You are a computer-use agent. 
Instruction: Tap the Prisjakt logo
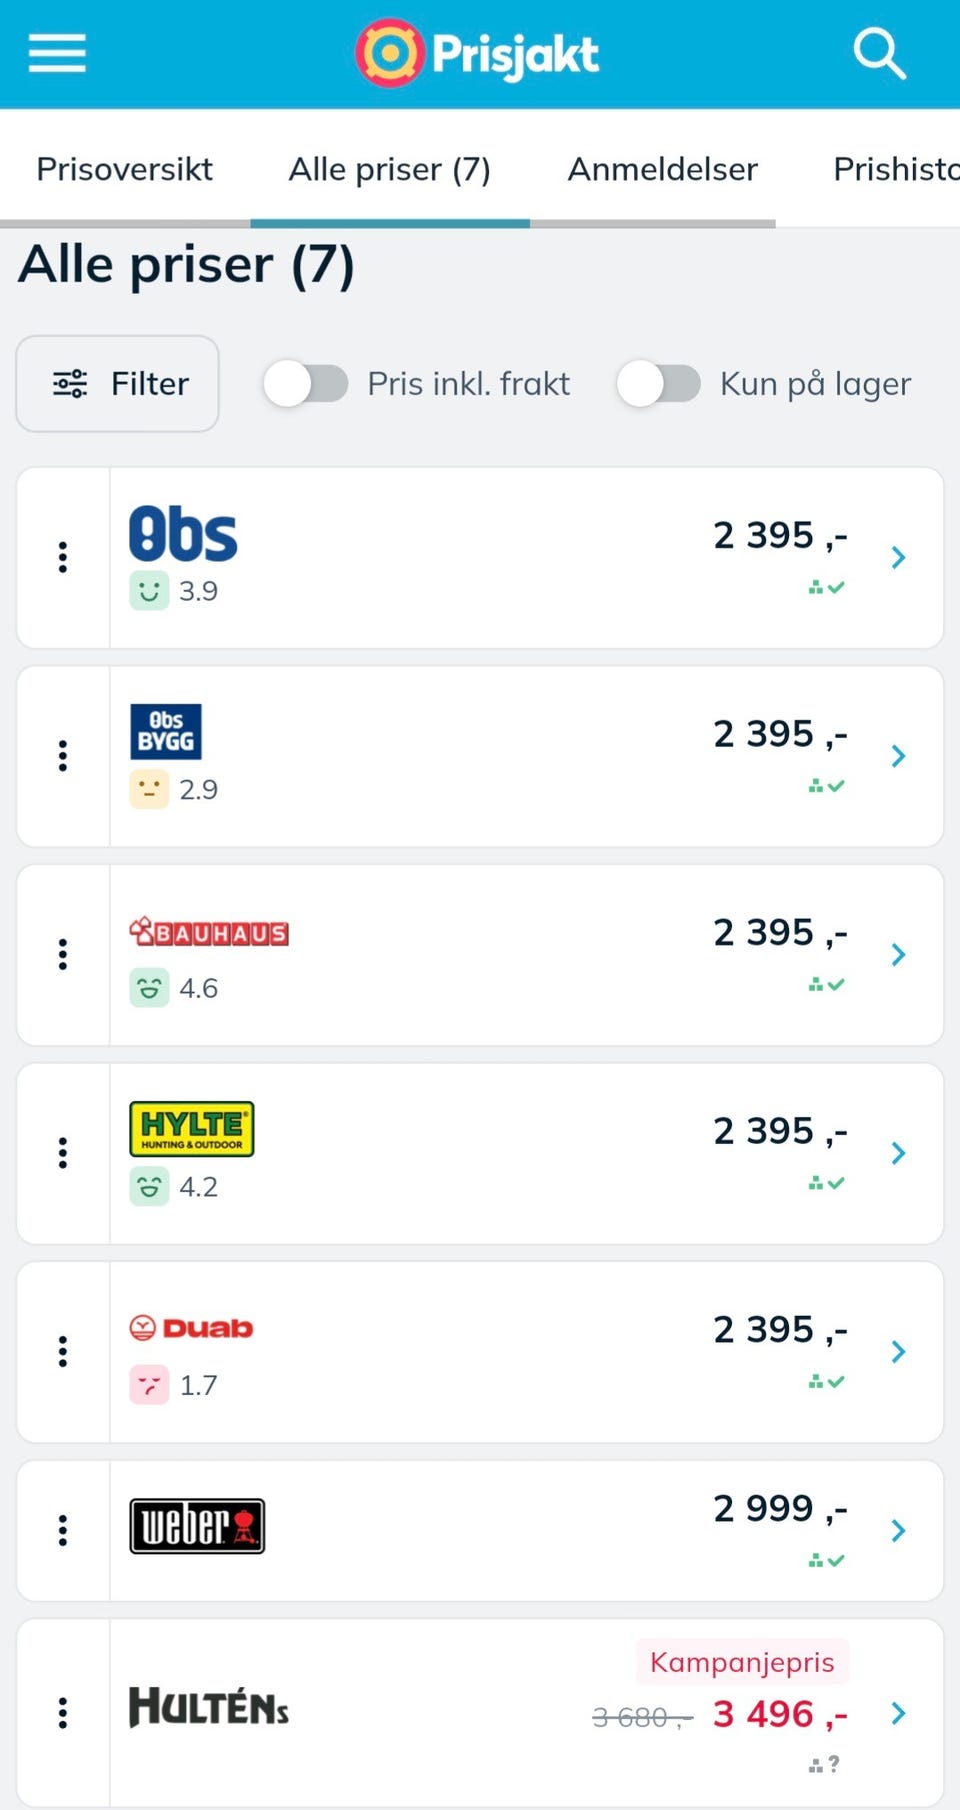pyautogui.click(x=477, y=53)
